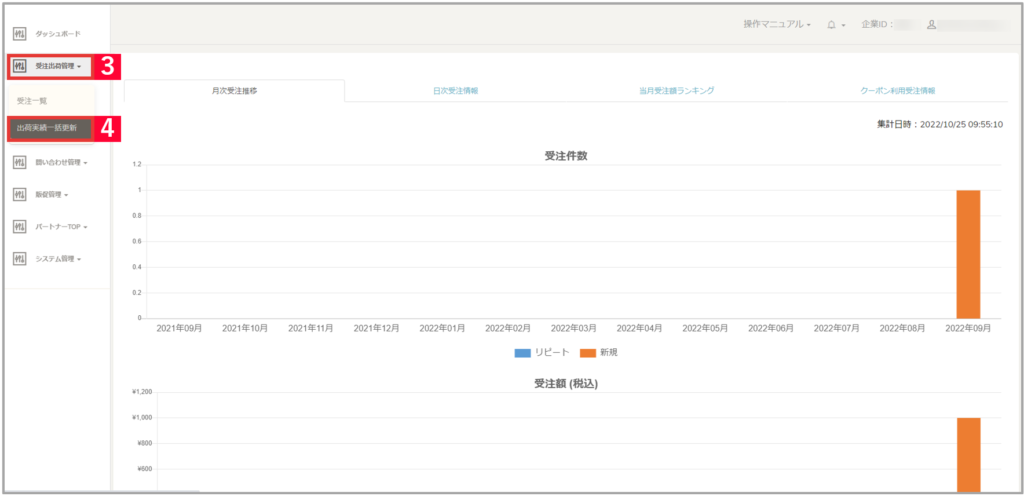
Task: Open the ダッシュボード page link
Action: pos(58,34)
